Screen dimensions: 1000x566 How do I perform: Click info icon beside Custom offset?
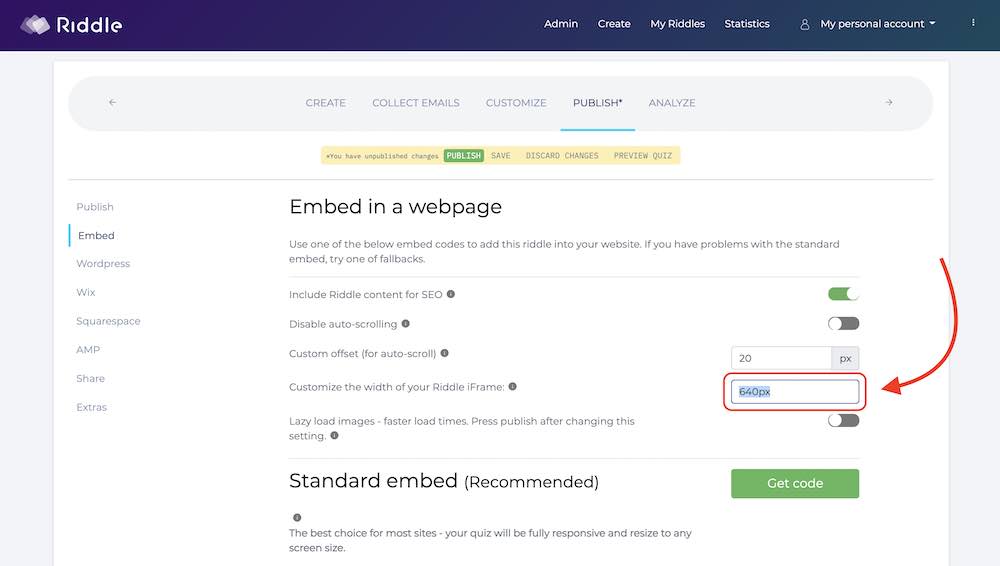pos(444,352)
